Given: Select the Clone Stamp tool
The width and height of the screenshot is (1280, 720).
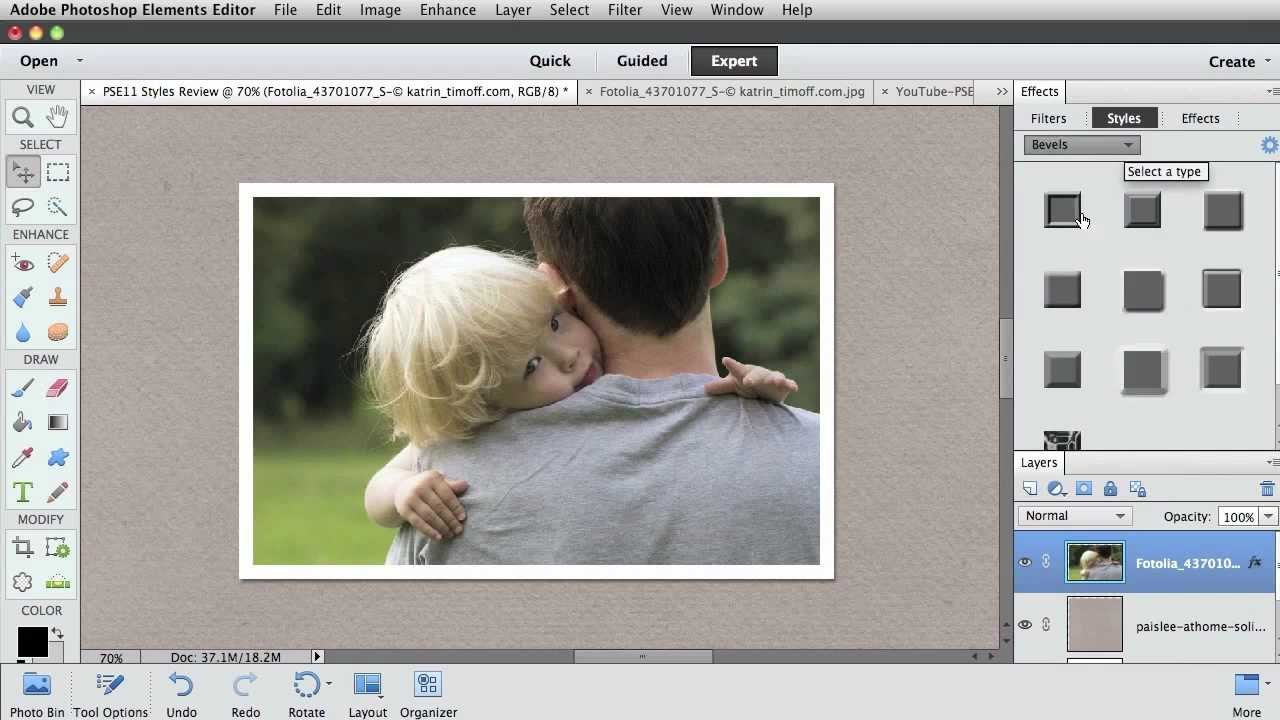Looking at the screenshot, I should pyautogui.click(x=58, y=298).
